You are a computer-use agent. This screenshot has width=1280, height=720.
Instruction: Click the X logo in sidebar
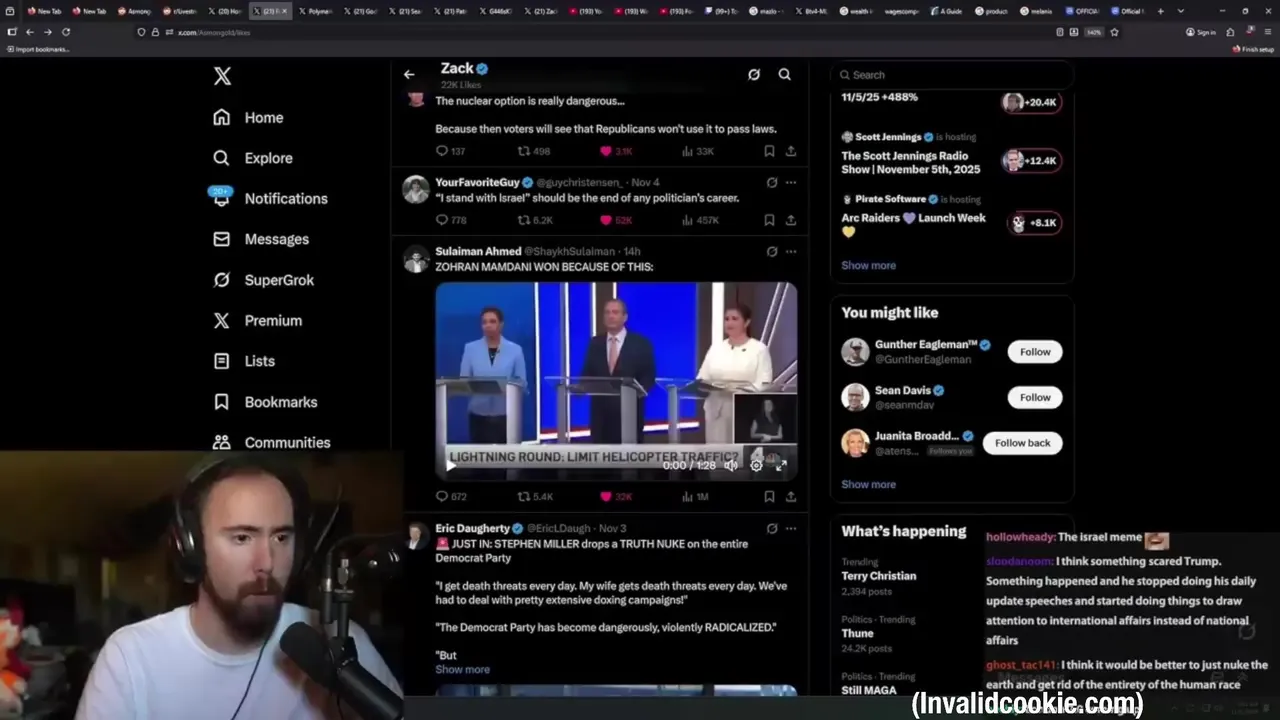point(222,76)
